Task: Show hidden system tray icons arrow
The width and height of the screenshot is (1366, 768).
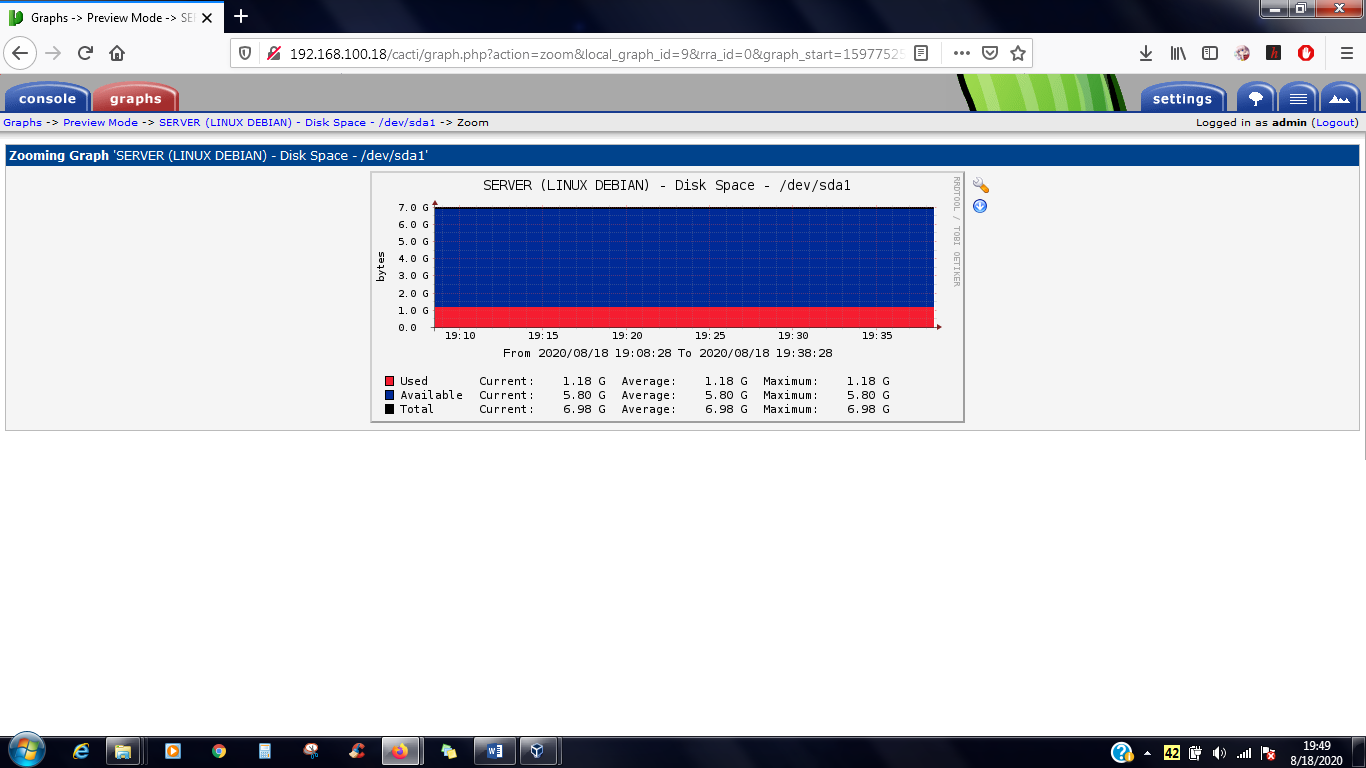Action: 1147,752
